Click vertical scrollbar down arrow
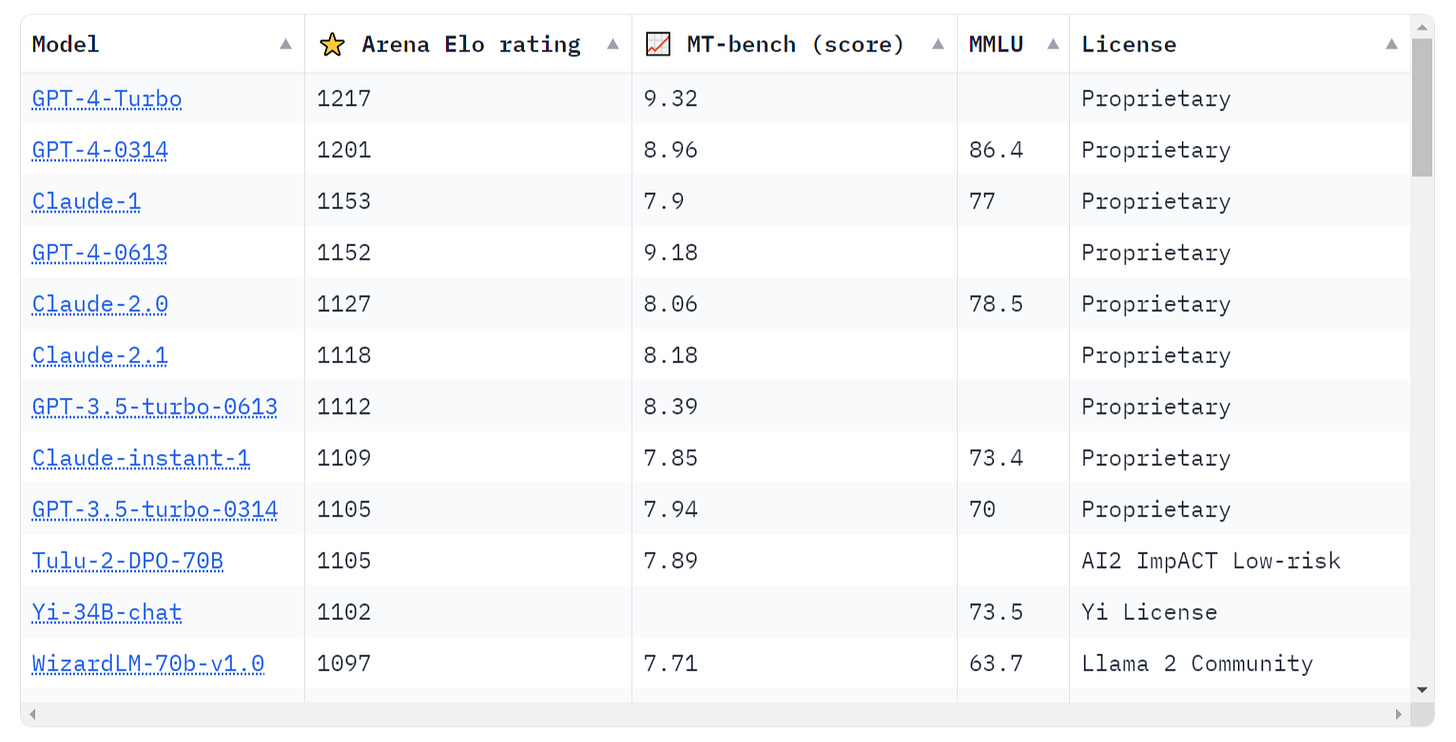 click(1422, 690)
